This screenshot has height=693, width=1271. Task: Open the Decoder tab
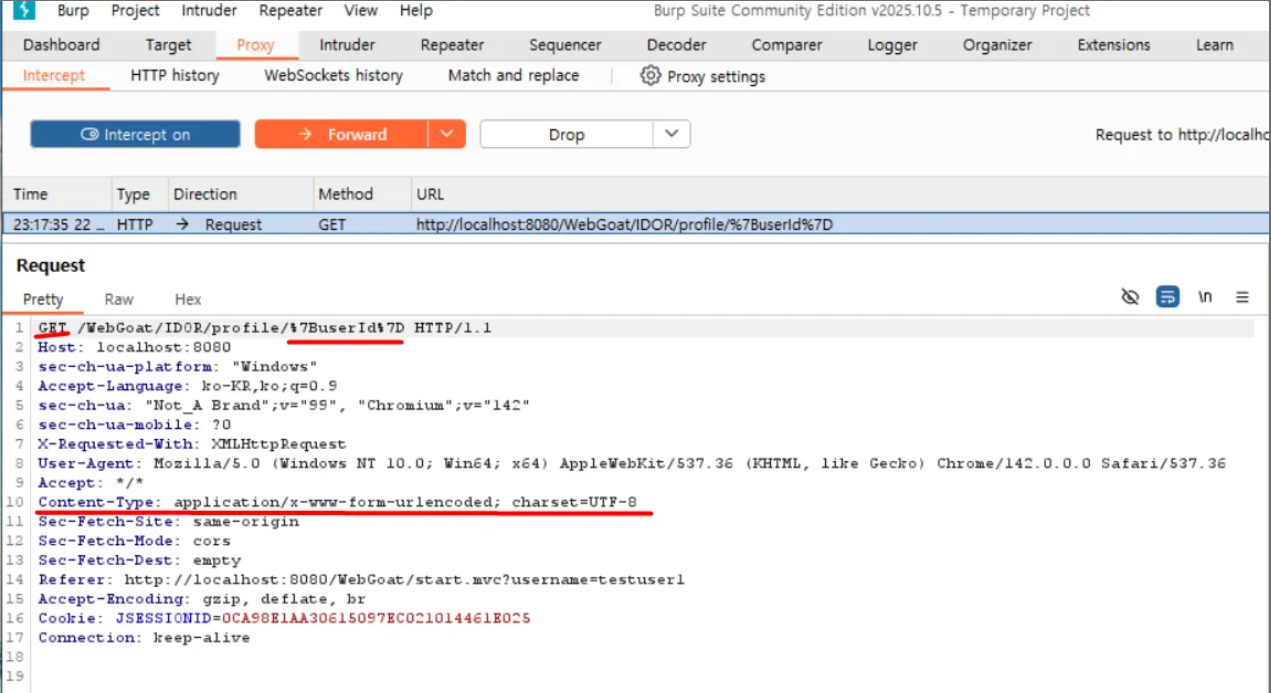click(676, 45)
